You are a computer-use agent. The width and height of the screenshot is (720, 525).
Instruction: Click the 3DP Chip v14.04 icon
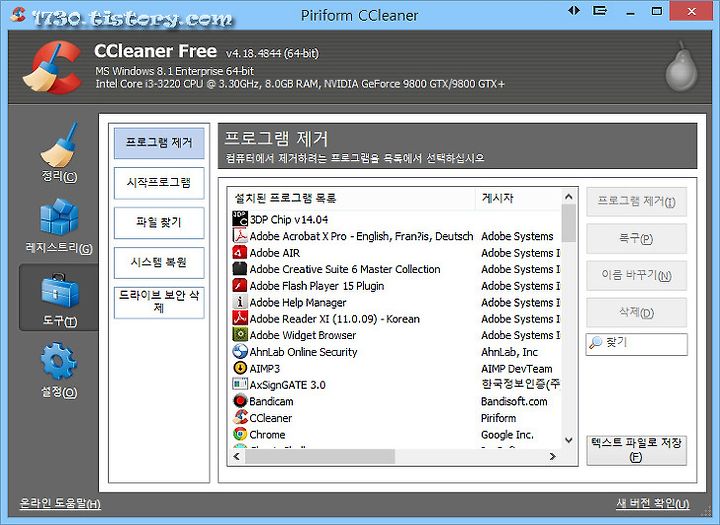click(x=240, y=219)
